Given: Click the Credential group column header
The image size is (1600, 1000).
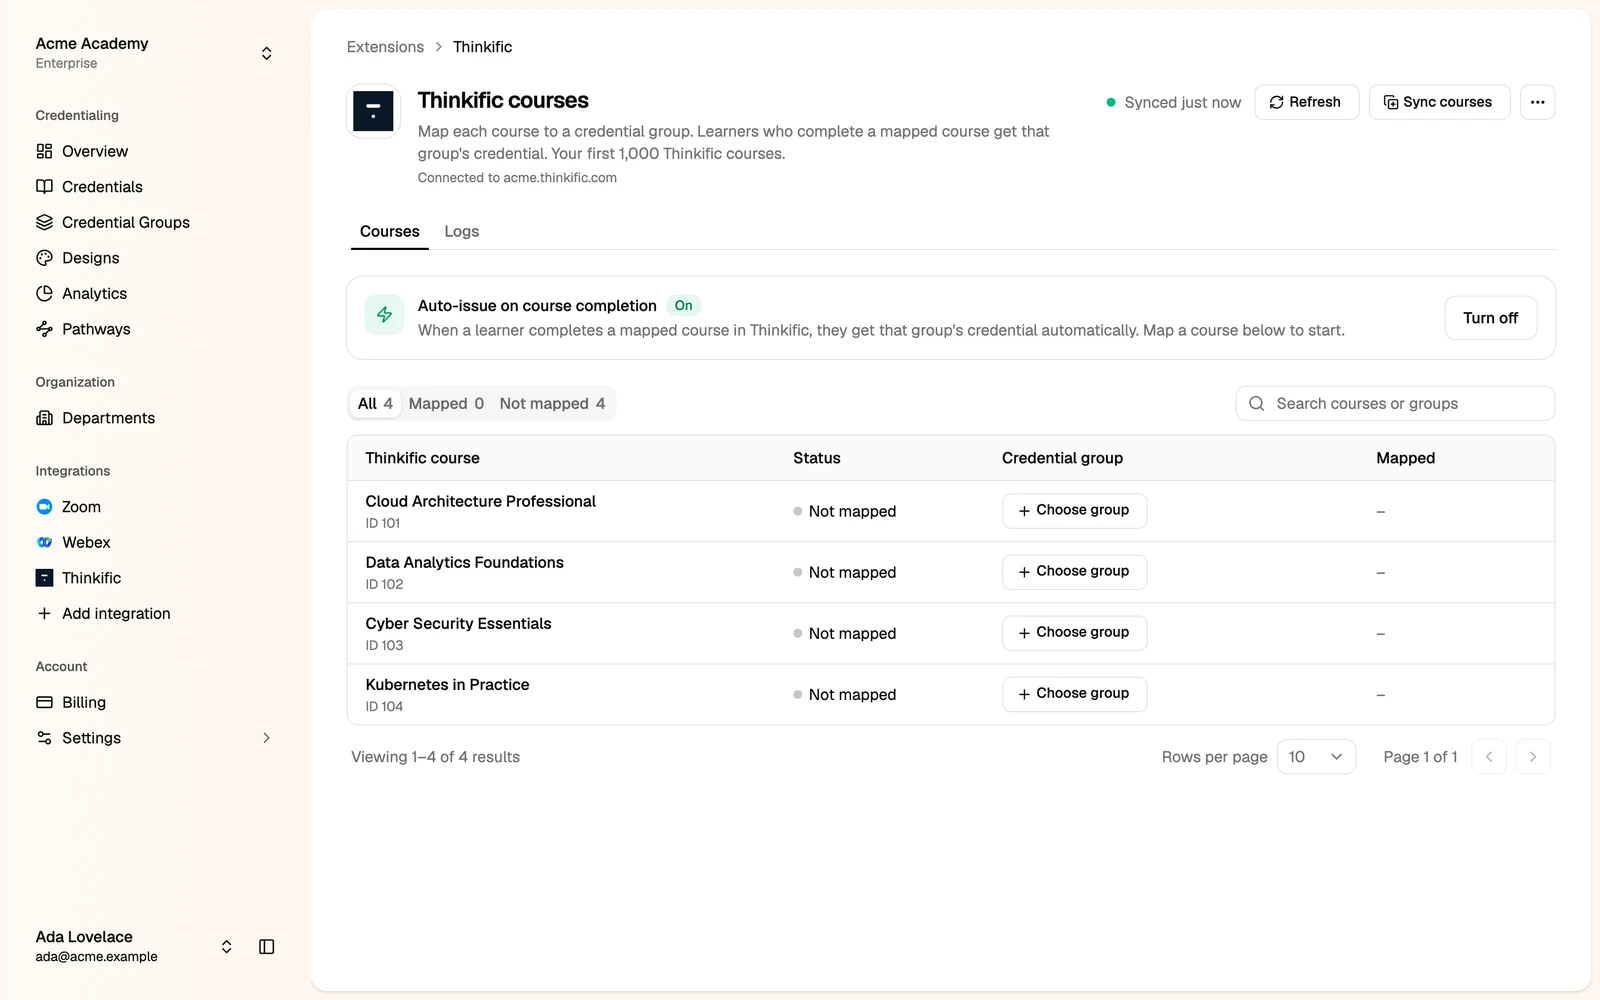Looking at the screenshot, I should pos(1062,458).
